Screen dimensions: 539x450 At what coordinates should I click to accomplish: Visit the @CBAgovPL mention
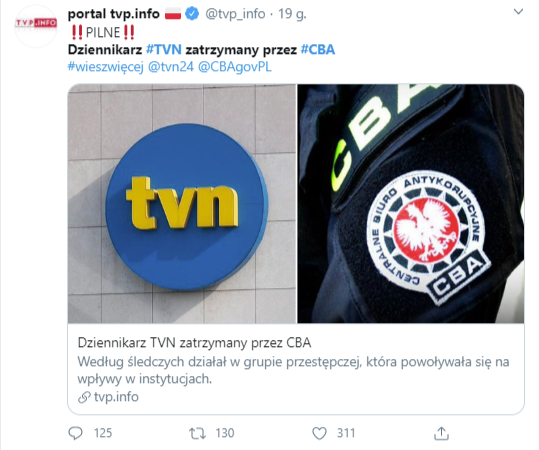tap(235, 66)
